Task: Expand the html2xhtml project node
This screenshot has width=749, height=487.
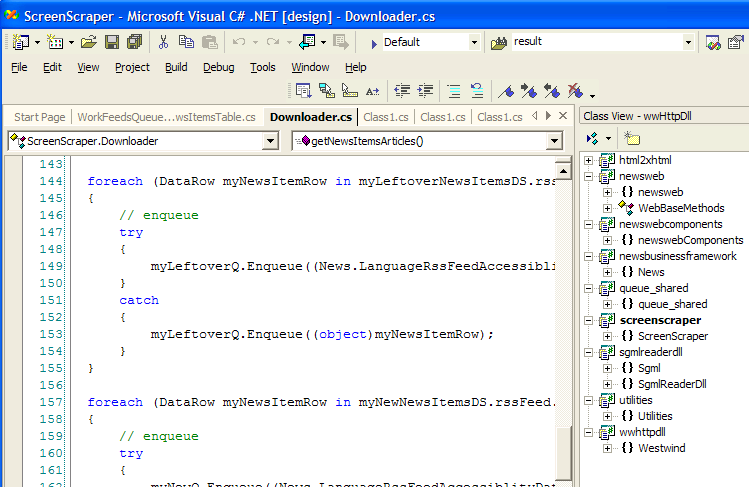Action: pos(589,160)
